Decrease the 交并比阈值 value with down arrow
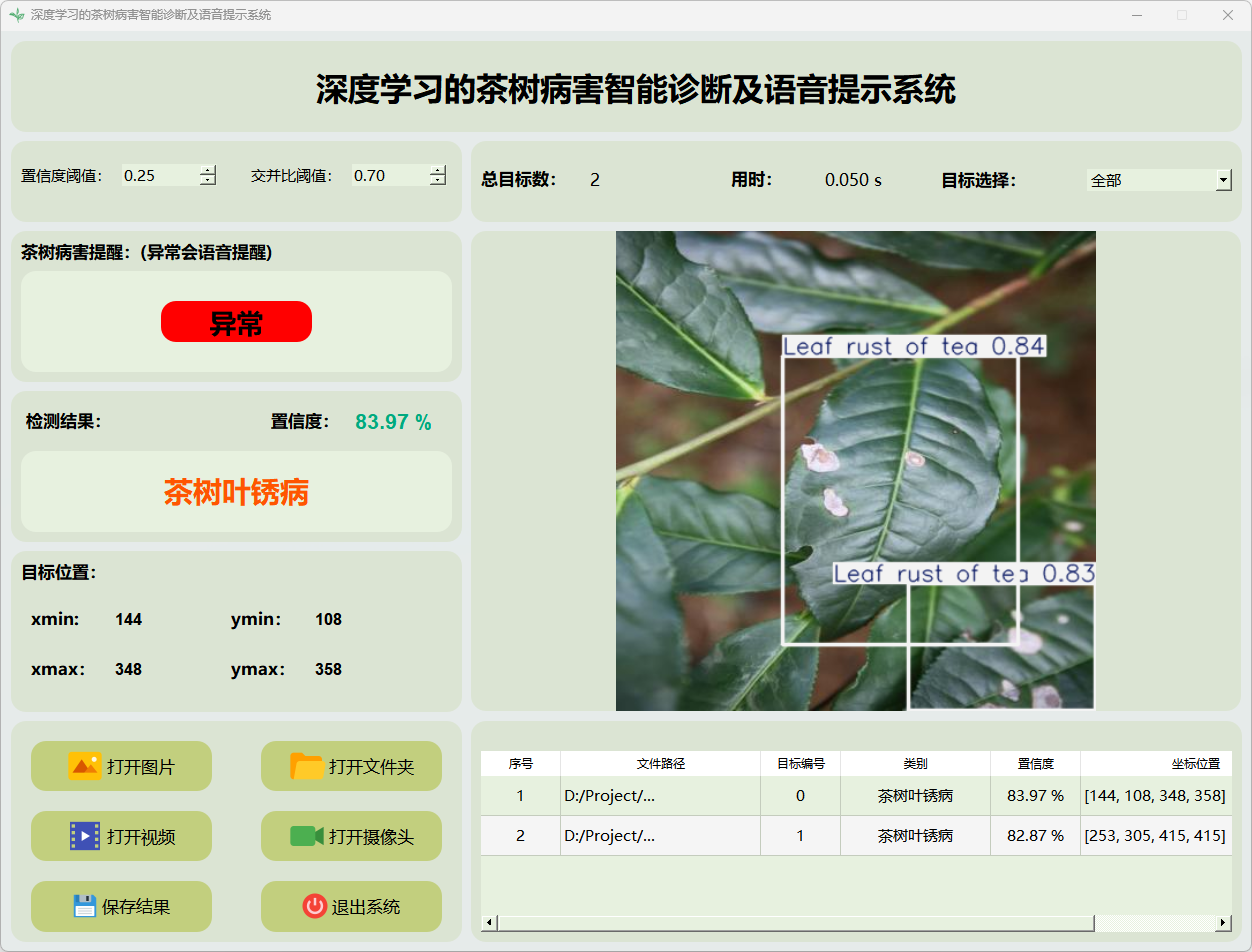The height and width of the screenshot is (952, 1252). (438, 181)
